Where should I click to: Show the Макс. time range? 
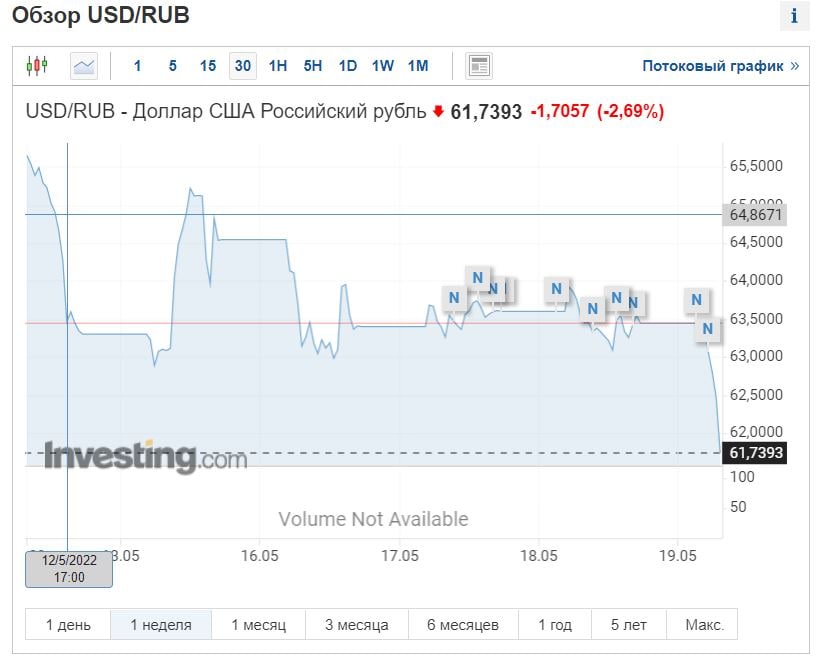tap(704, 625)
